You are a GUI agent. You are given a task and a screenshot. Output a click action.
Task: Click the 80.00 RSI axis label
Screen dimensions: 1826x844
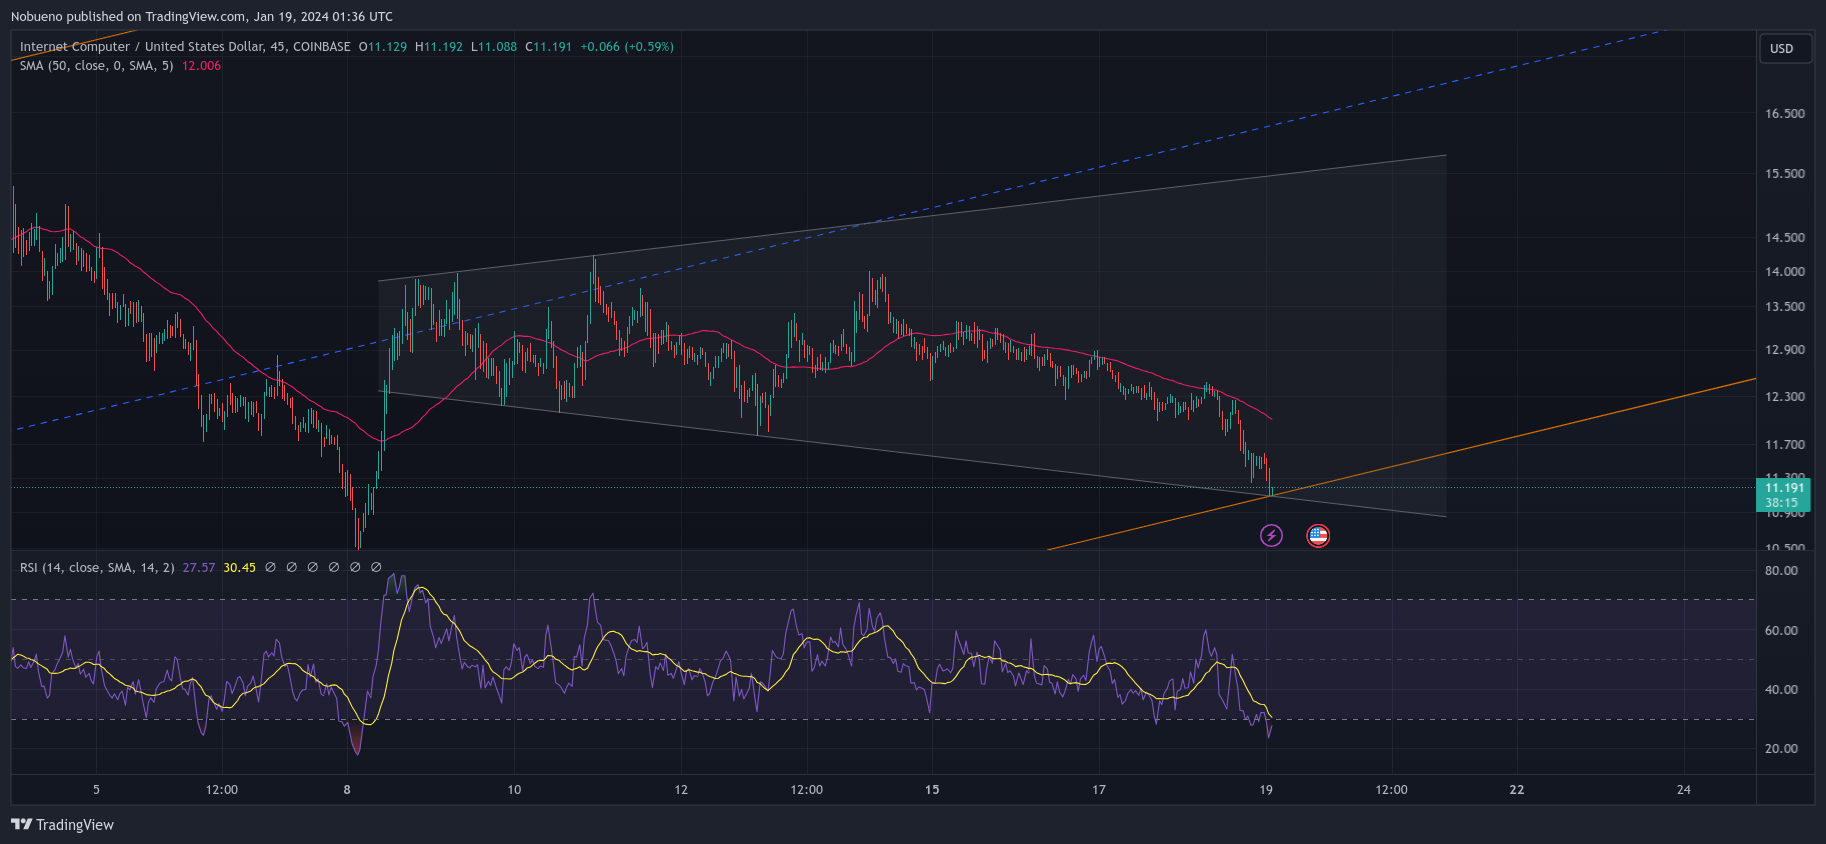click(1781, 571)
